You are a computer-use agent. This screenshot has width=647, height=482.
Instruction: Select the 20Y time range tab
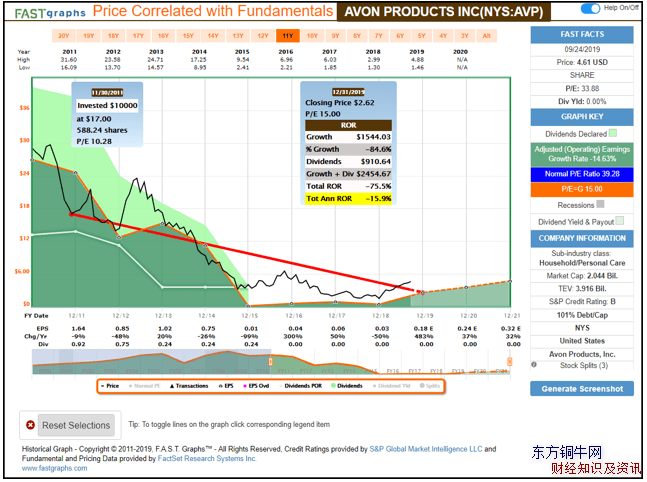point(64,36)
